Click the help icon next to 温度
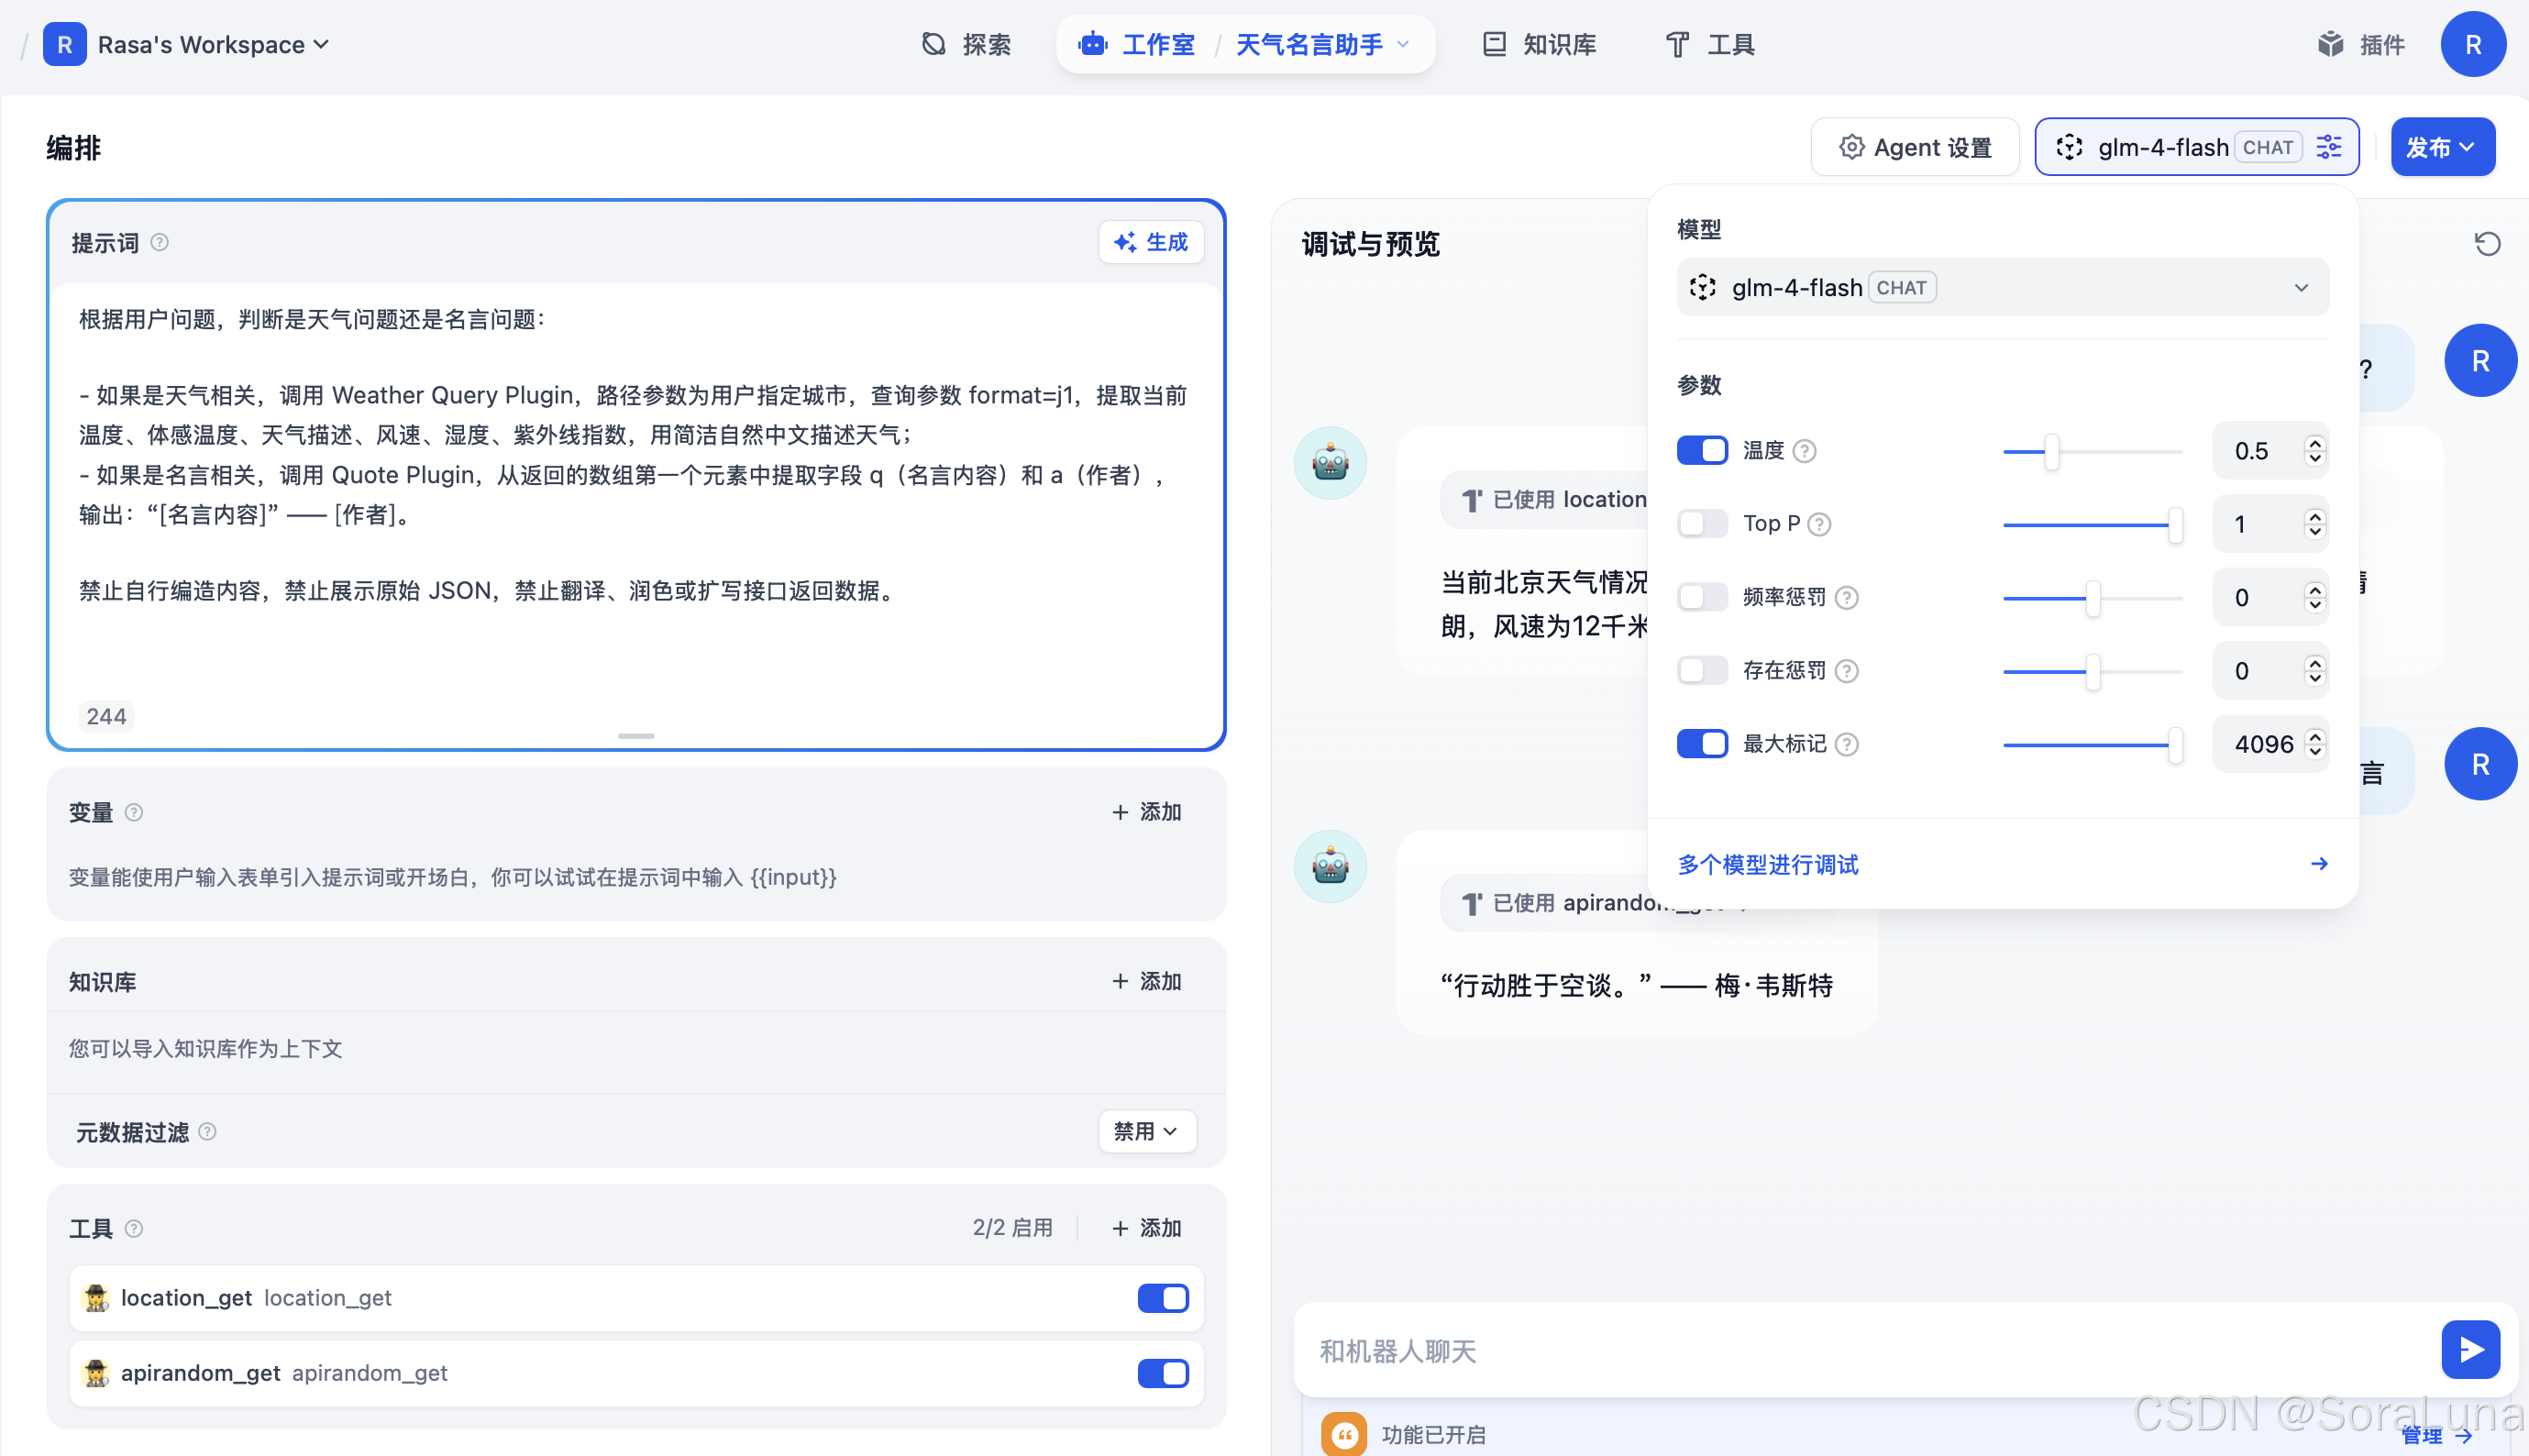 tap(1804, 451)
